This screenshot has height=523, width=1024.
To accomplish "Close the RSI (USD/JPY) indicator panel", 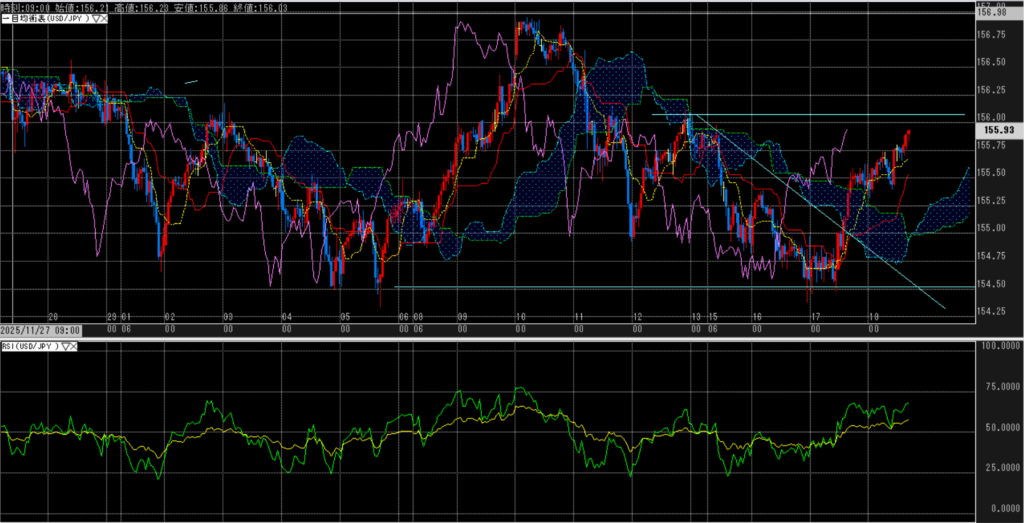I will coord(76,346).
